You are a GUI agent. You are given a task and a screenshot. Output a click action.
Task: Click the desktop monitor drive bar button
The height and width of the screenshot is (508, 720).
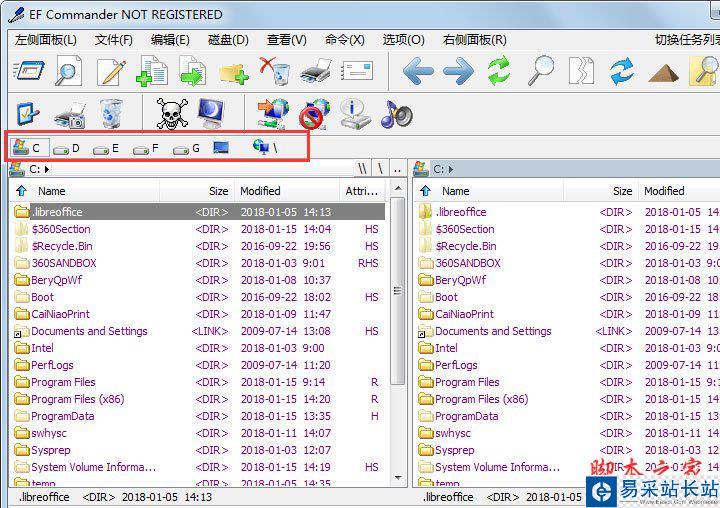point(221,147)
